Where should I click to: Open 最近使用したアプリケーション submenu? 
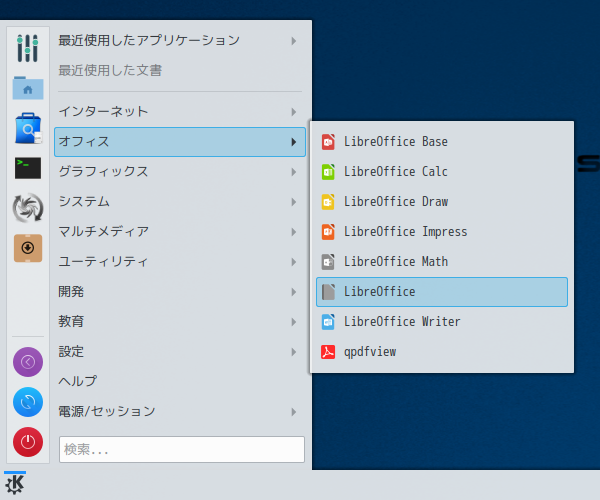point(180,41)
